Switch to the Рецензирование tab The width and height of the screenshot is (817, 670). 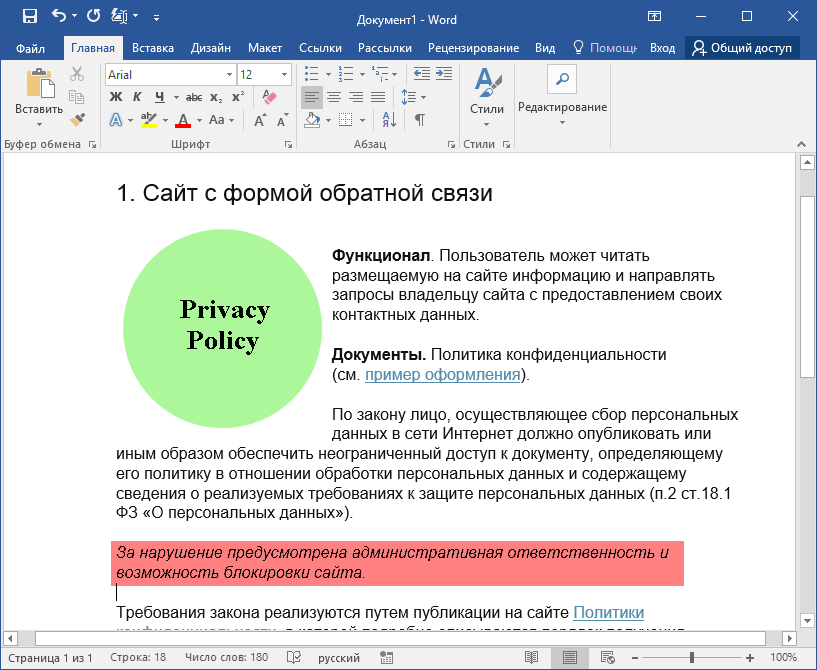(x=474, y=48)
